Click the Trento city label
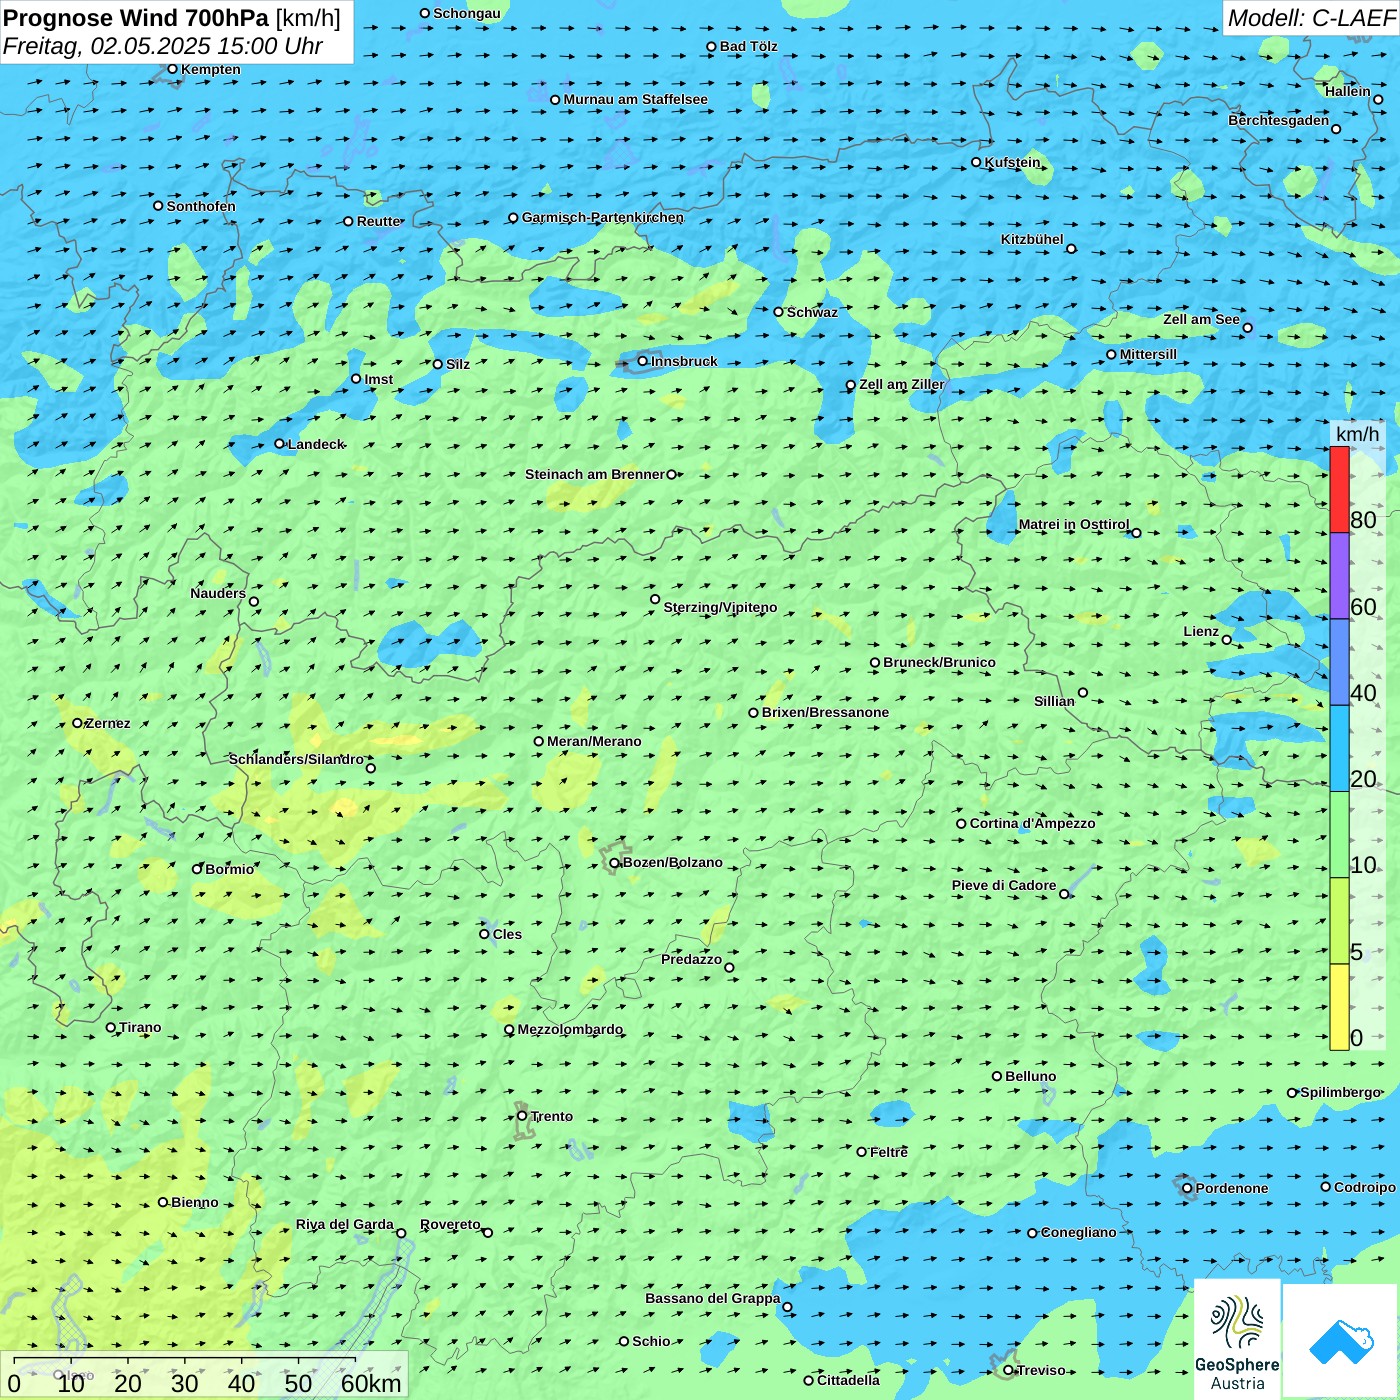 552,1116
